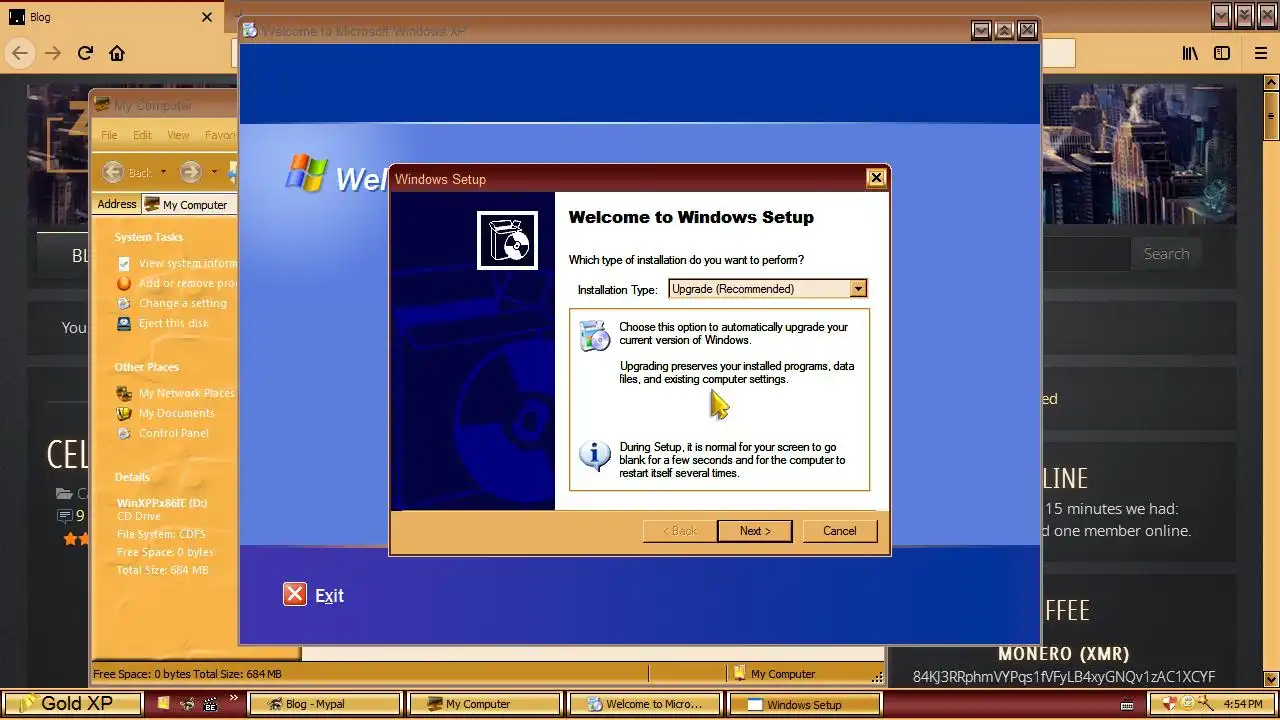Click View system information link

[188, 263]
